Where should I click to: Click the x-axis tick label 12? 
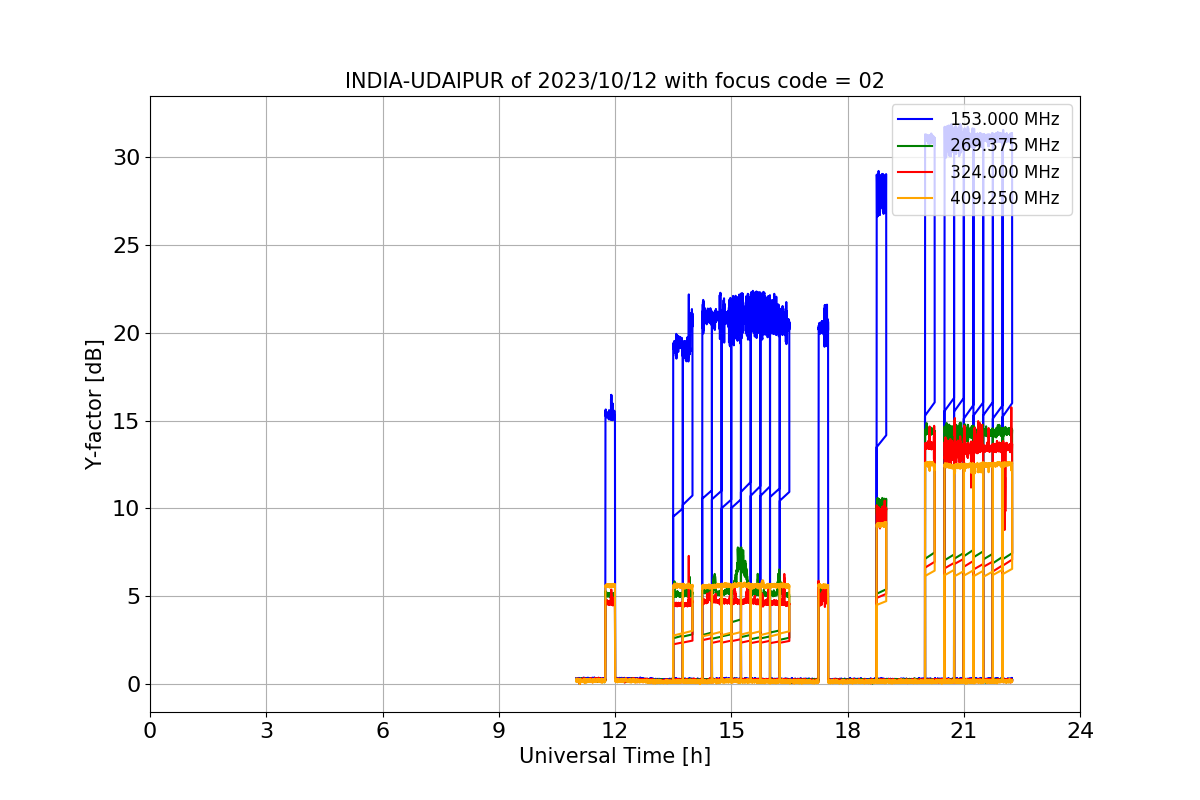click(615, 730)
